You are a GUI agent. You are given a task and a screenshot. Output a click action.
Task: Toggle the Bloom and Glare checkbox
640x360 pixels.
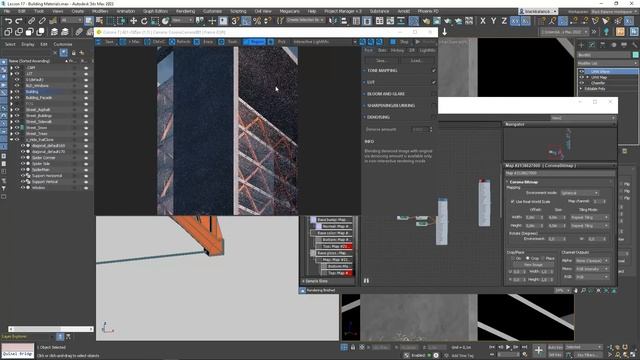click(433, 94)
